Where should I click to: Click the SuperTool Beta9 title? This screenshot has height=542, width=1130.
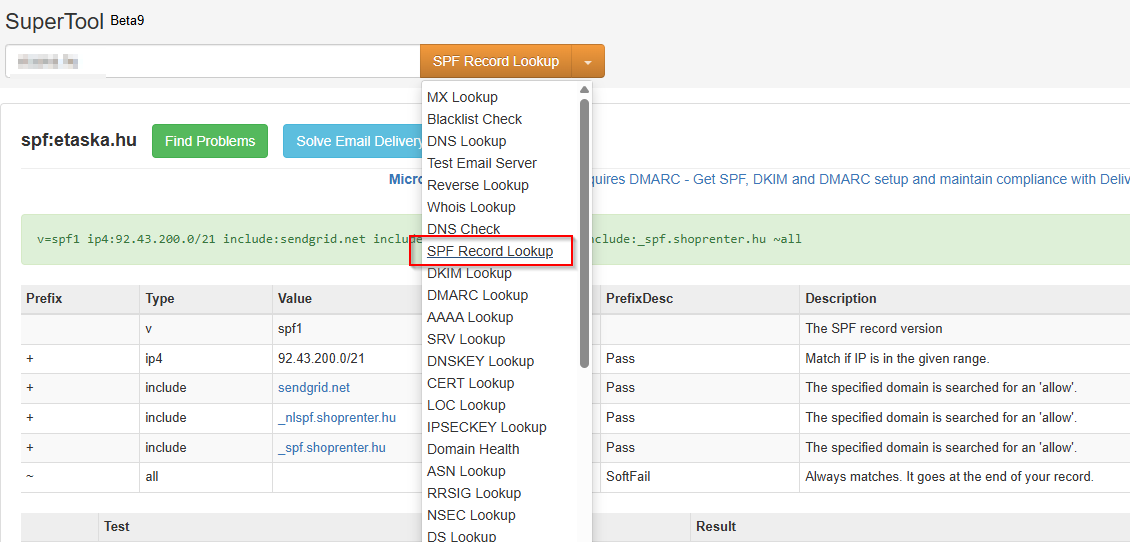click(x=75, y=21)
